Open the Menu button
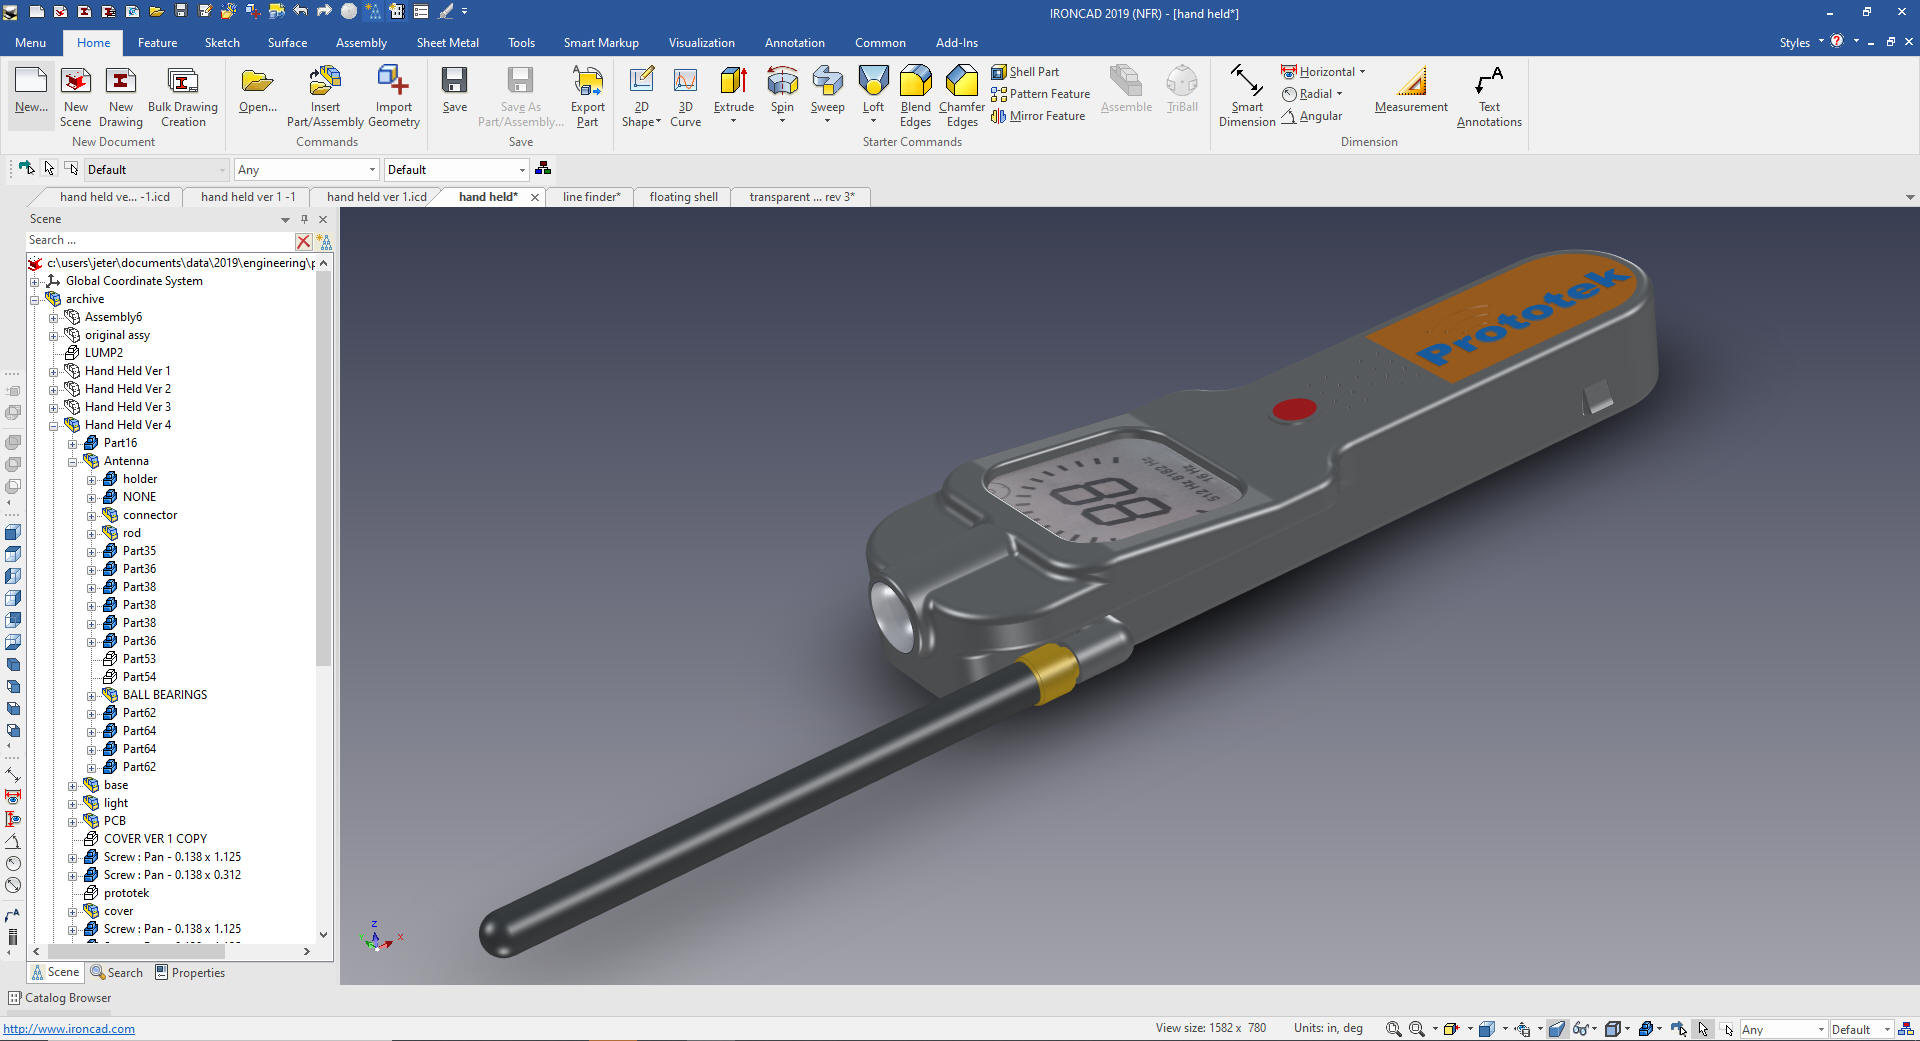The width and height of the screenshot is (1920, 1041). 30,43
